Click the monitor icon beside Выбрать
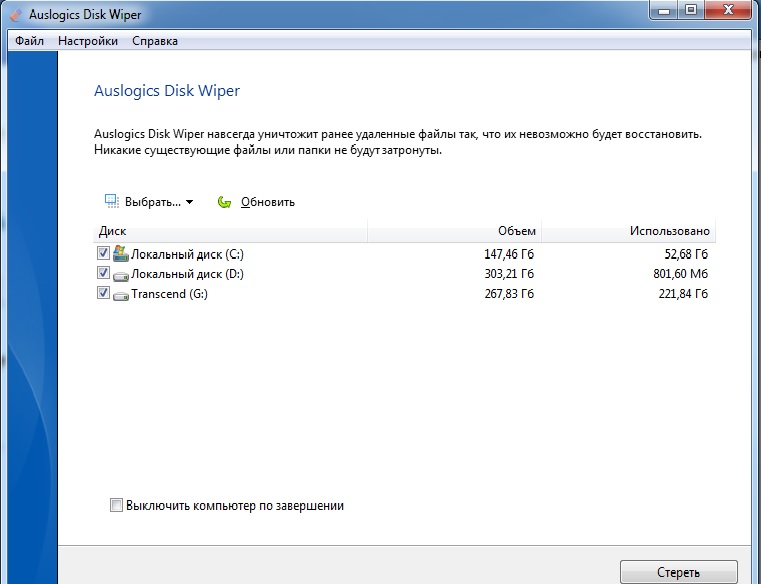Screen dimensions: 761x584 click(x=112, y=202)
